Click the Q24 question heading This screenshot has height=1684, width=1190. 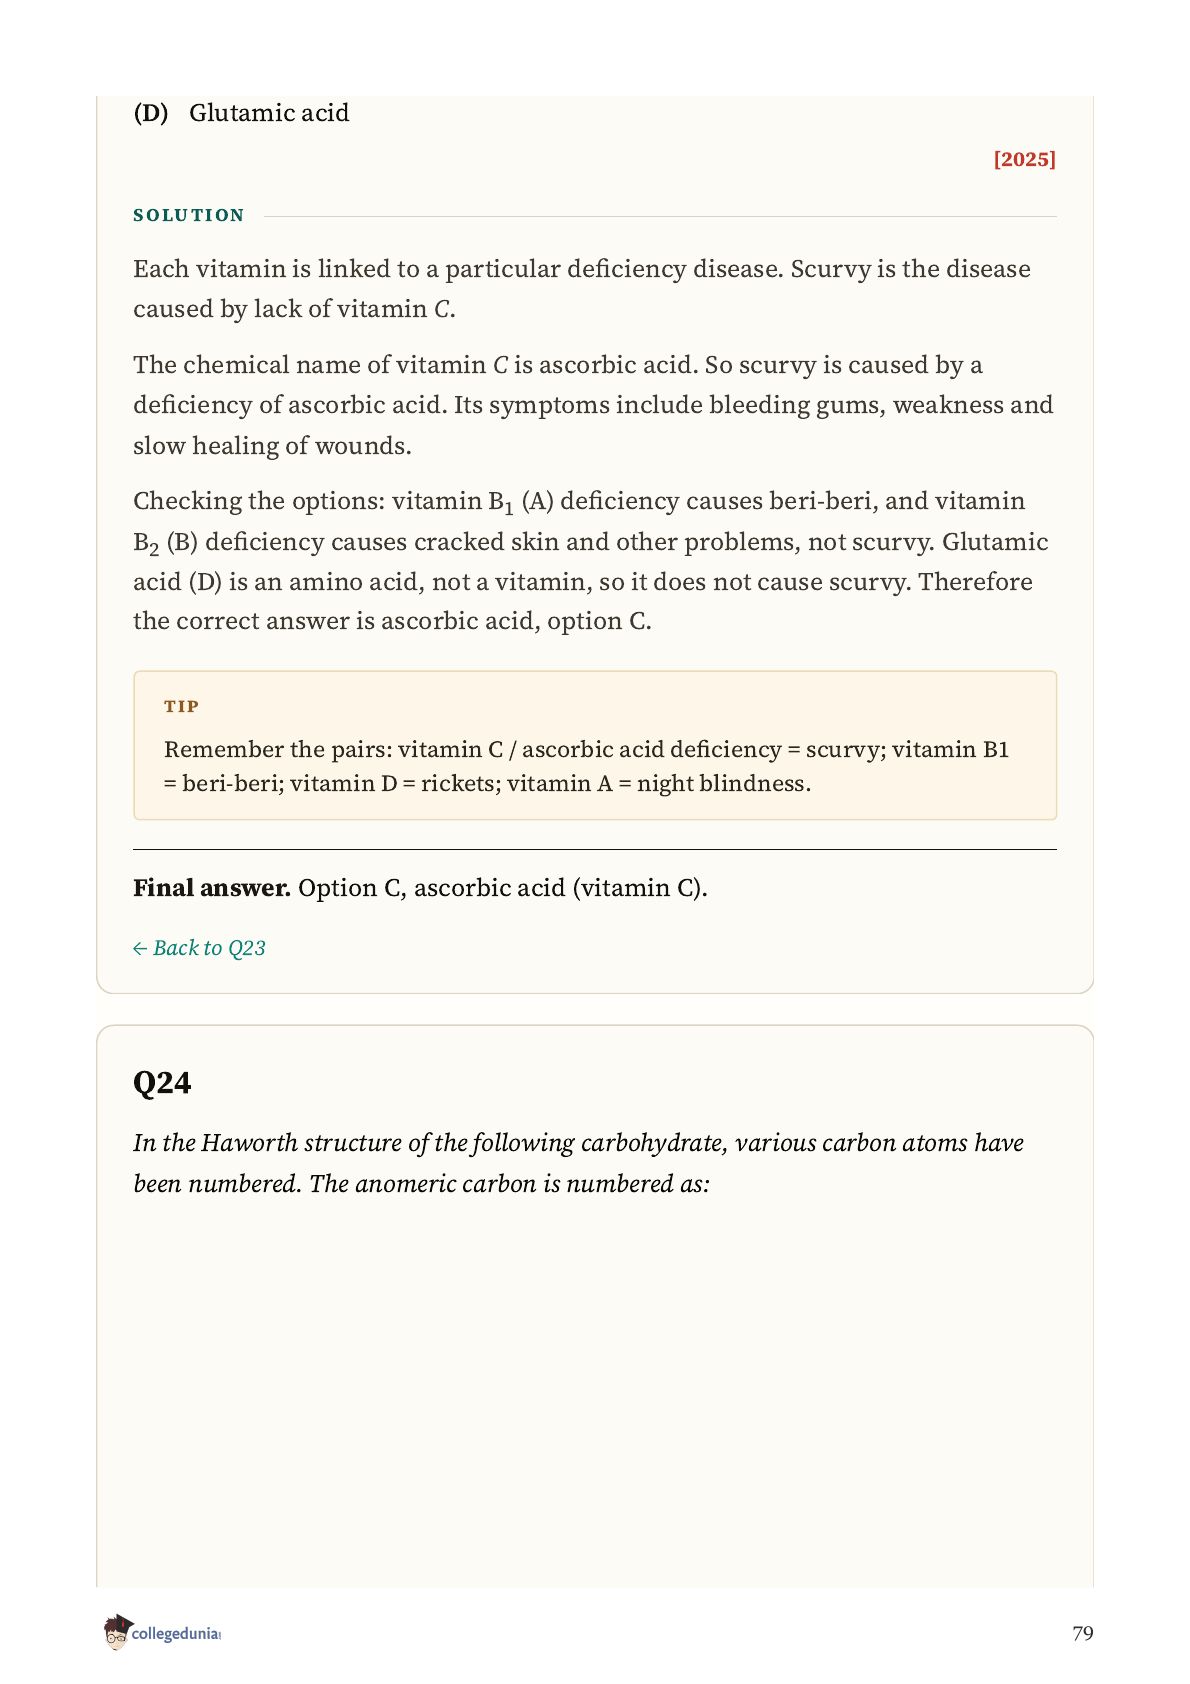(x=162, y=1083)
